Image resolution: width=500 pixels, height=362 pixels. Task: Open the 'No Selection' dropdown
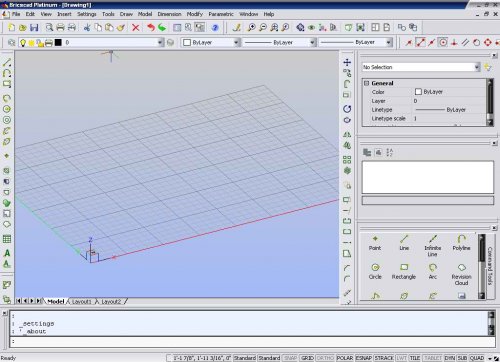pyautogui.click(x=477, y=67)
